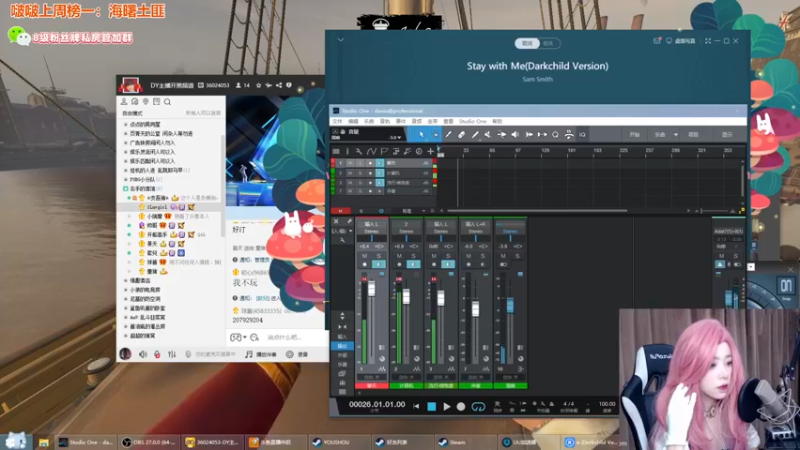Open input selector on mixer channel 1
The image size is (800, 450).
tap(371, 224)
